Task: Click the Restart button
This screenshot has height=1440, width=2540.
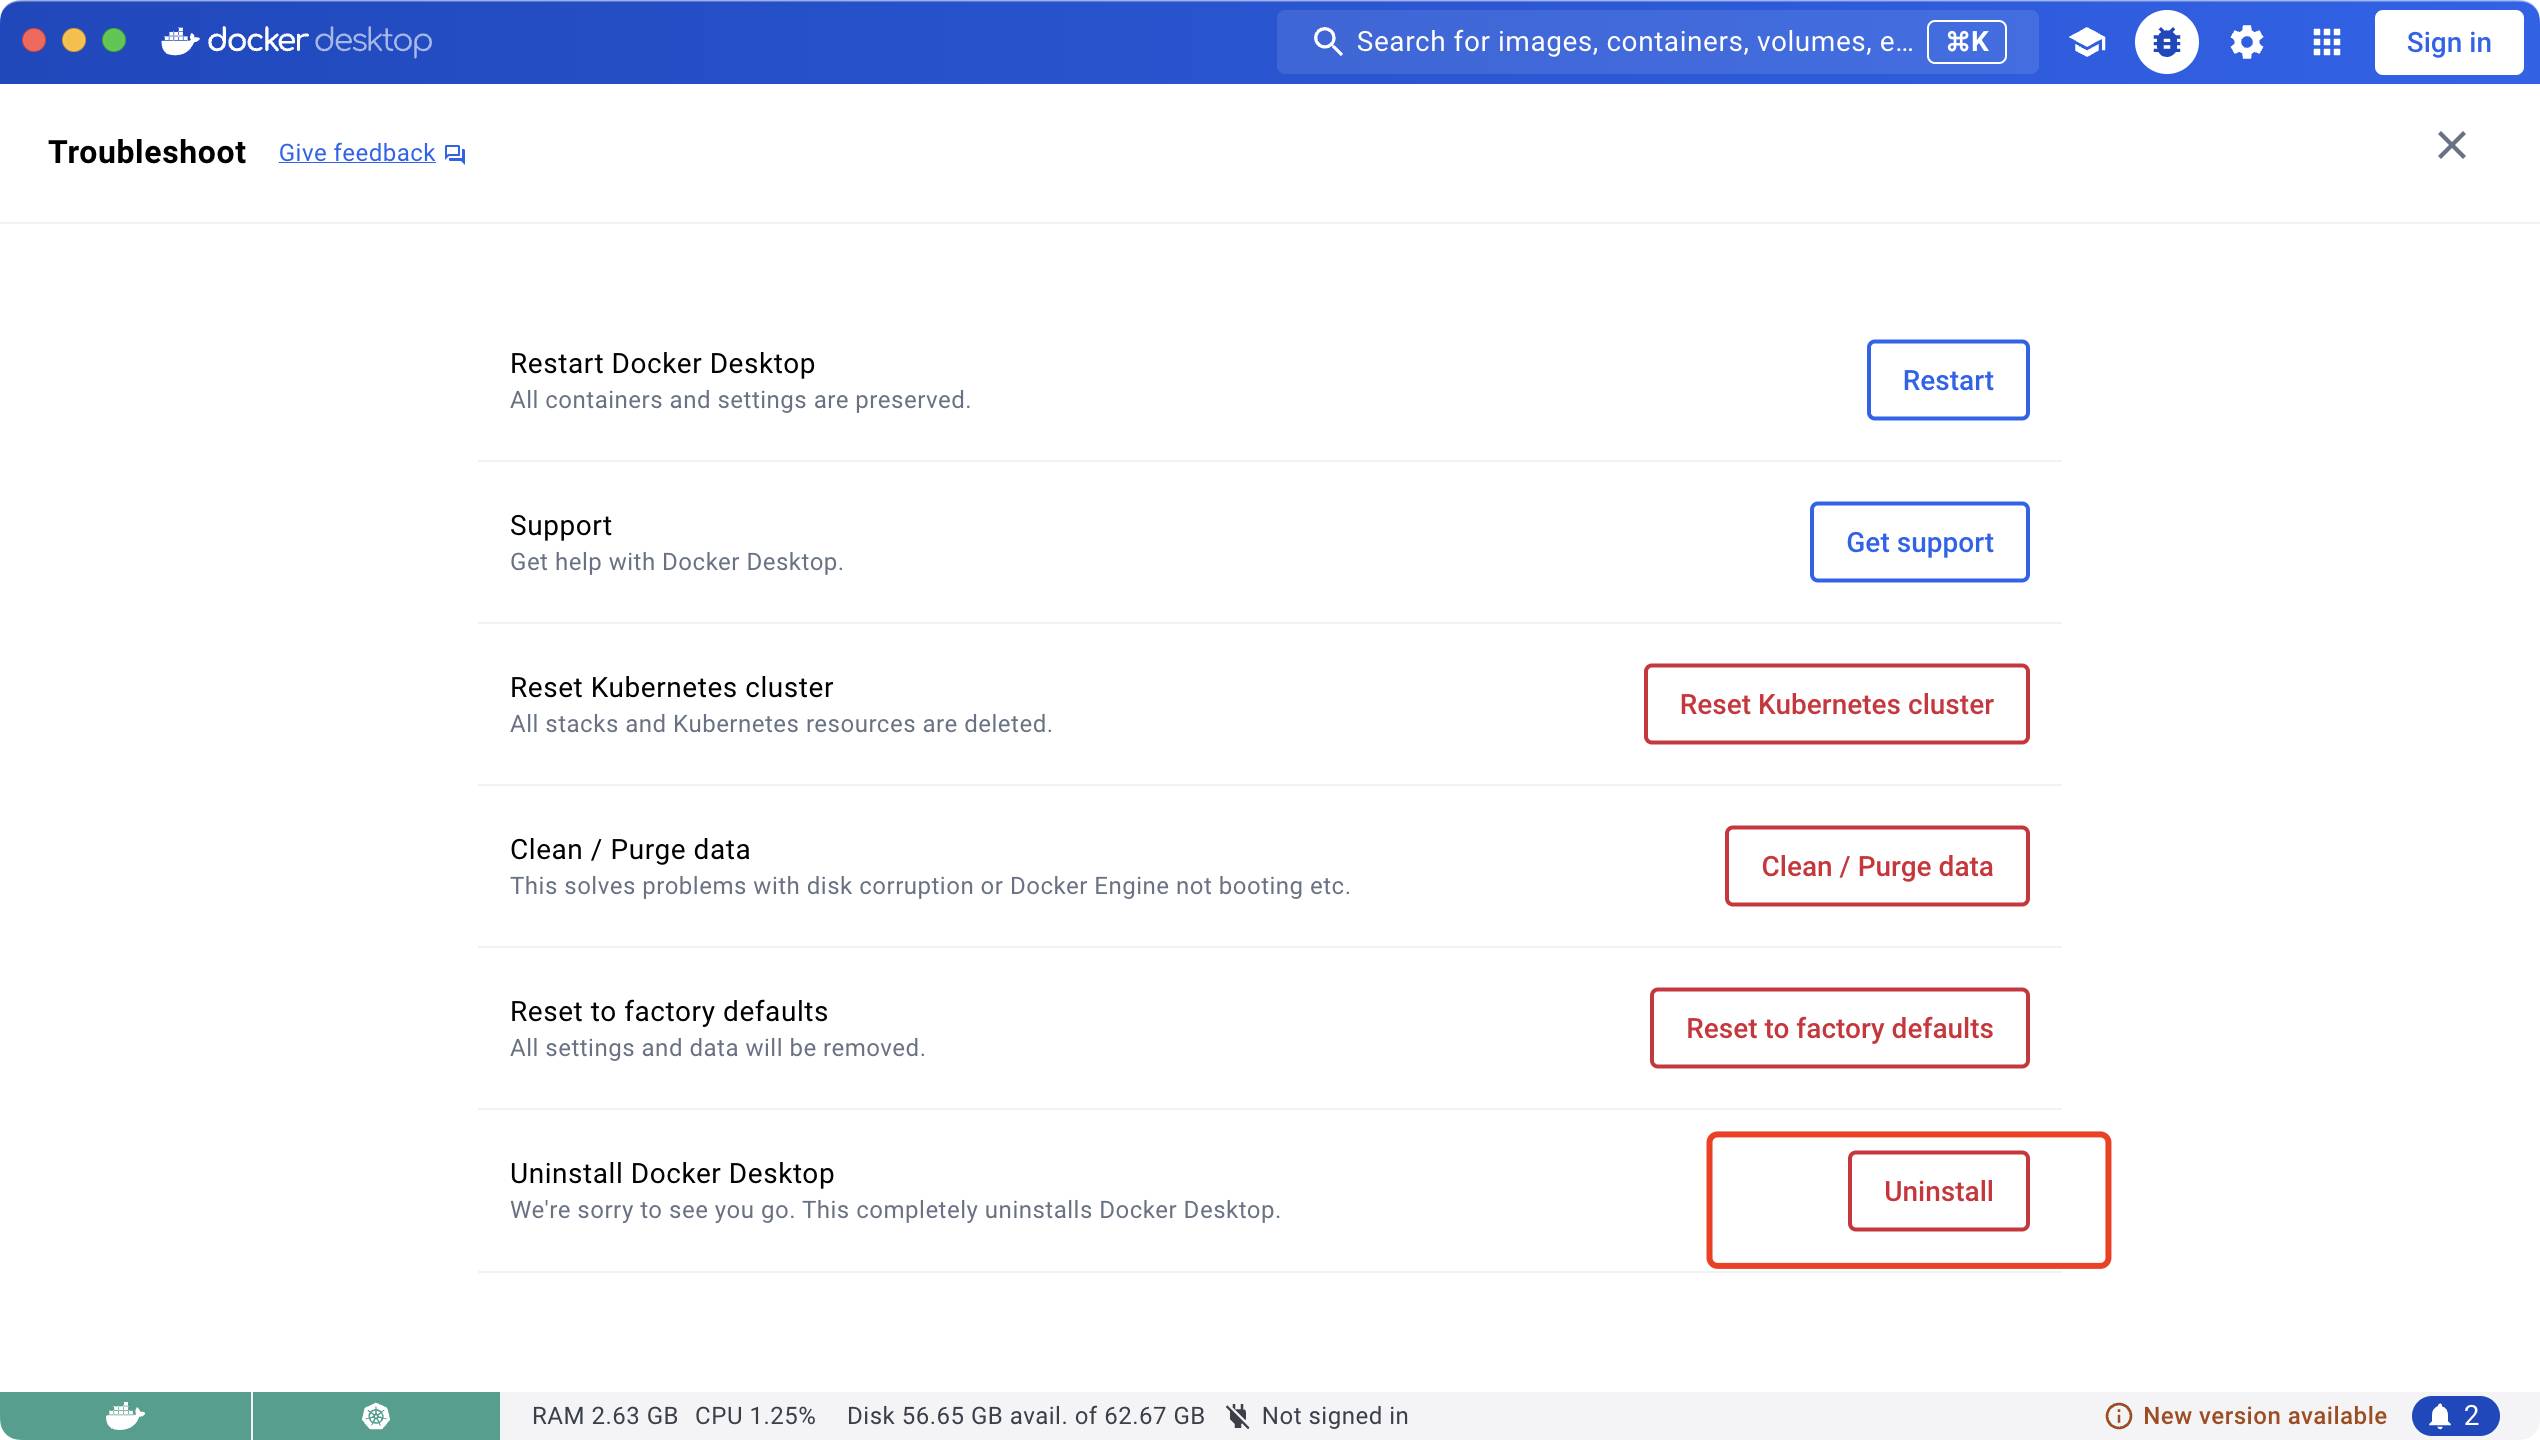Action: (1947, 380)
